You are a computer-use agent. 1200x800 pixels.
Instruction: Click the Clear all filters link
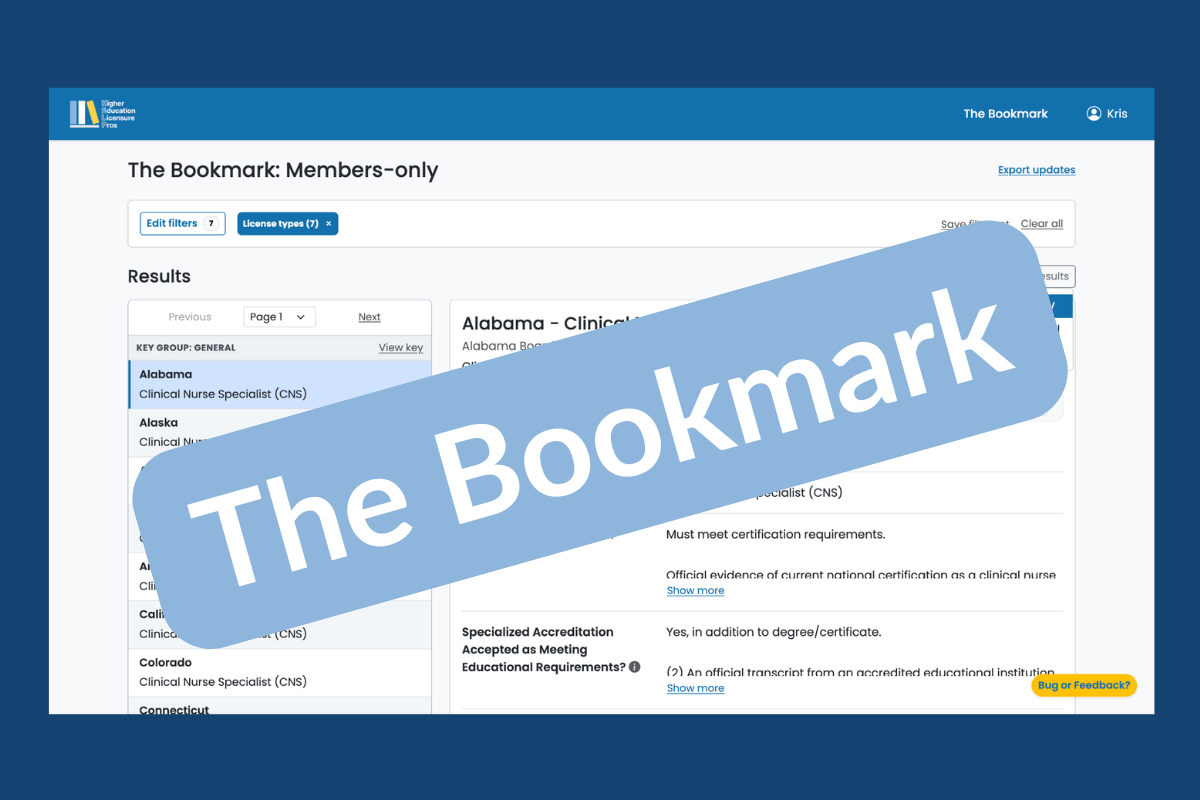coord(1042,224)
